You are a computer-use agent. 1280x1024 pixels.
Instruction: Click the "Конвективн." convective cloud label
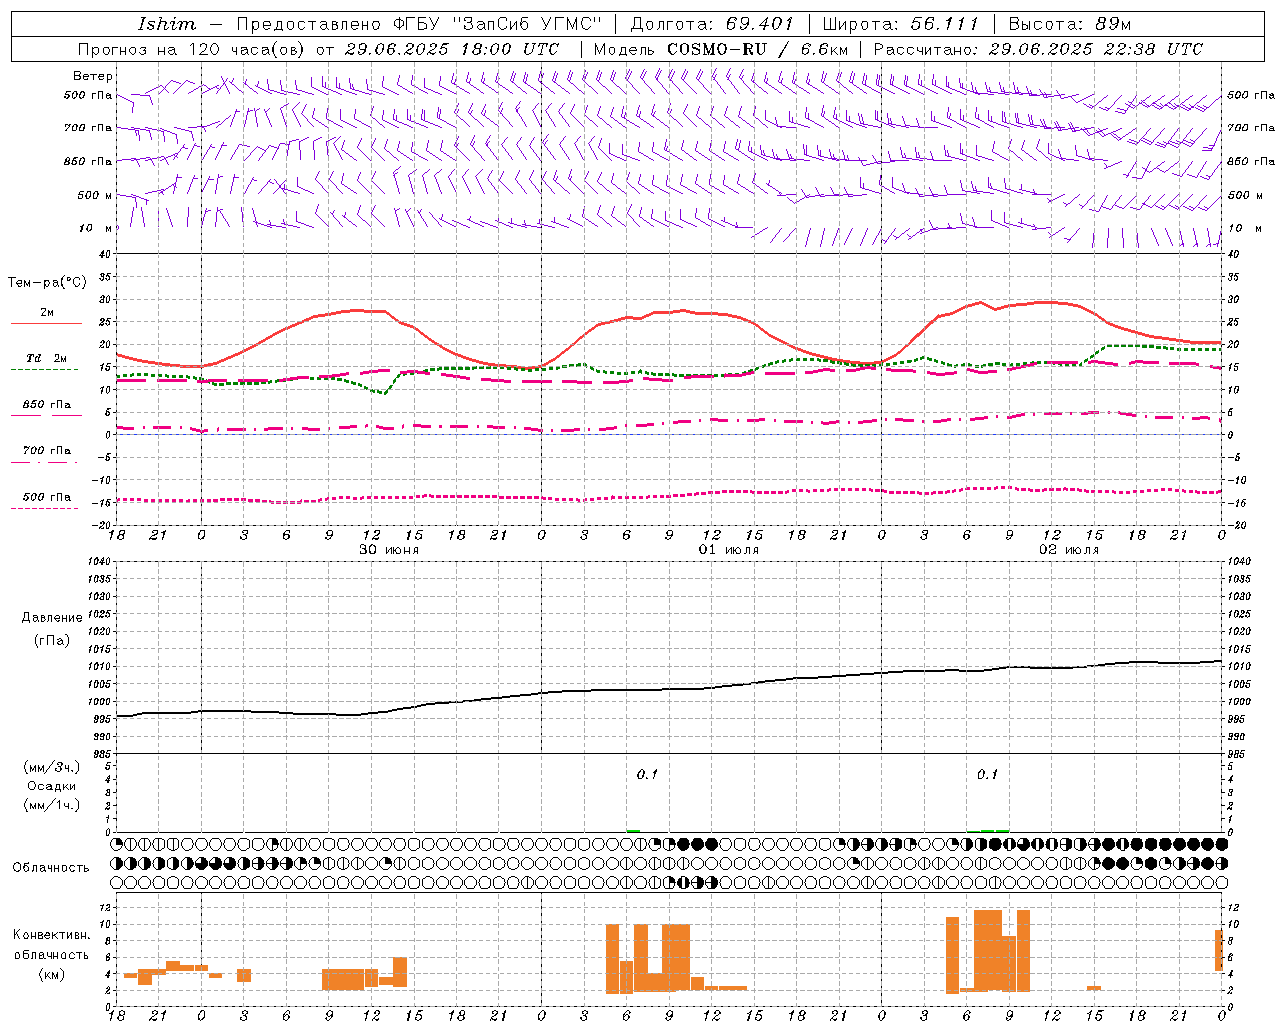pyautogui.click(x=52, y=935)
